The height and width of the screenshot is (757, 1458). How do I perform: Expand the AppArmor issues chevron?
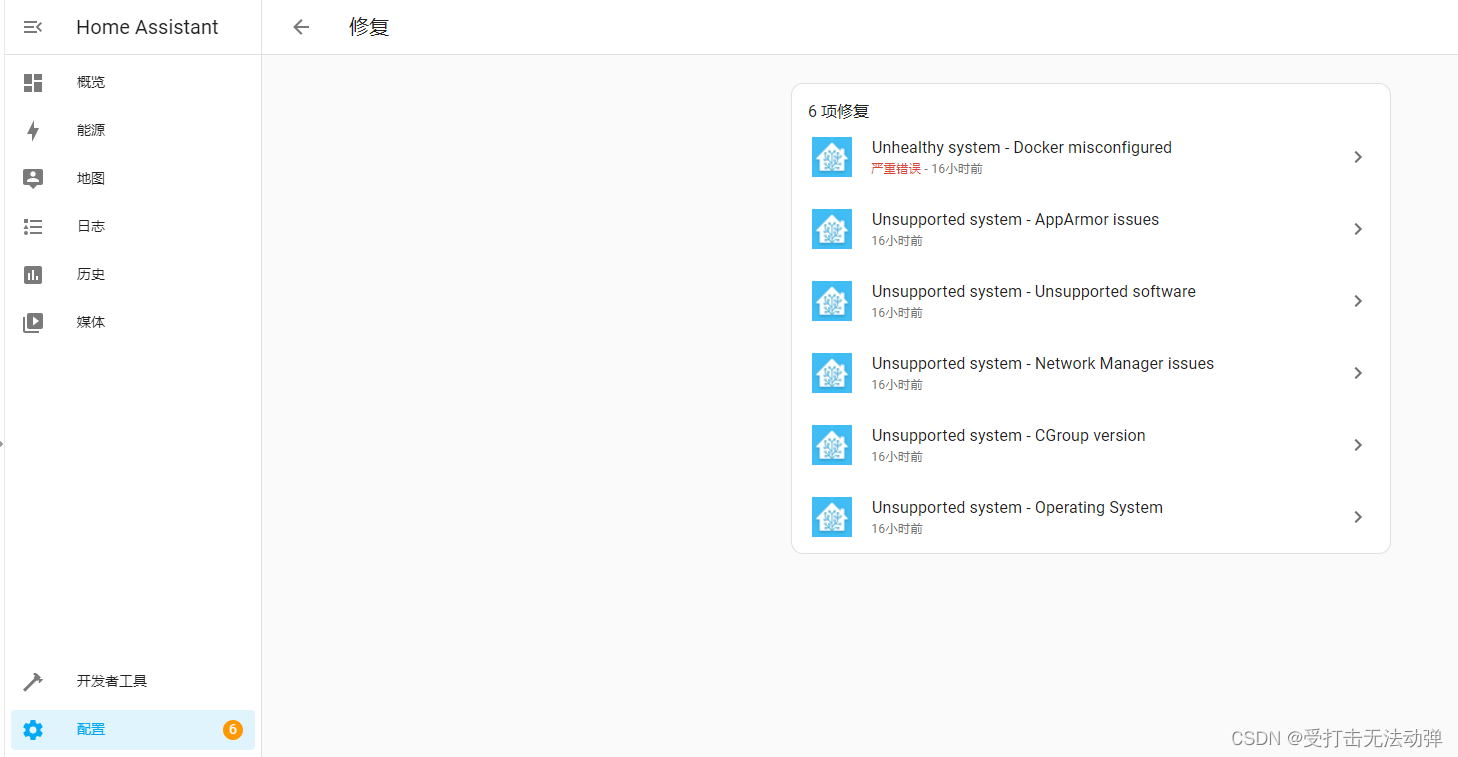[x=1358, y=229]
